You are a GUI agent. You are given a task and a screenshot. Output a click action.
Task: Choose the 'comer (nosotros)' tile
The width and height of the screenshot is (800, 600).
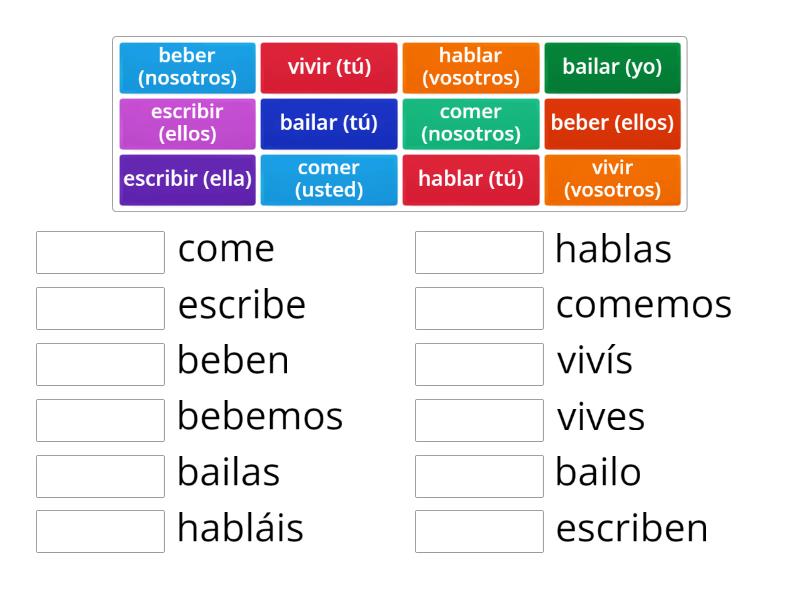(x=470, y=123)
